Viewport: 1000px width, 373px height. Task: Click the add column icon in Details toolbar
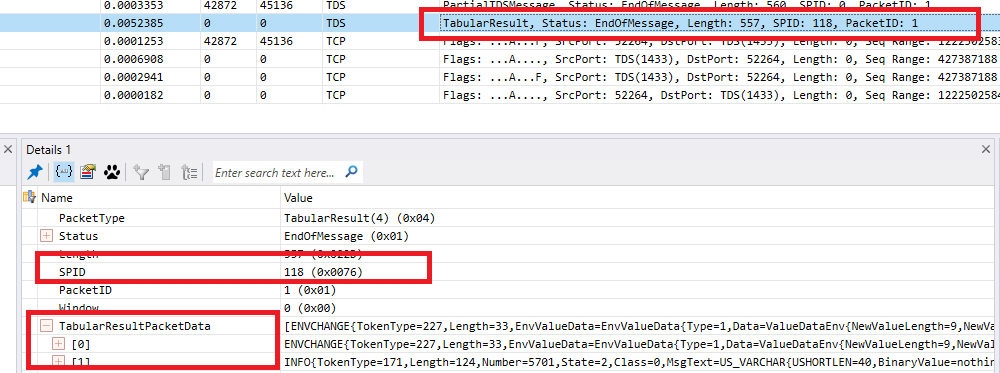165,172
